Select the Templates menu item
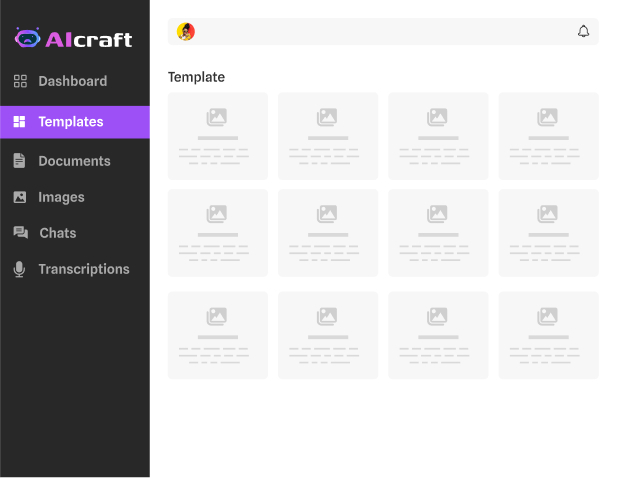The image size is (617, 478). (71, 122)
